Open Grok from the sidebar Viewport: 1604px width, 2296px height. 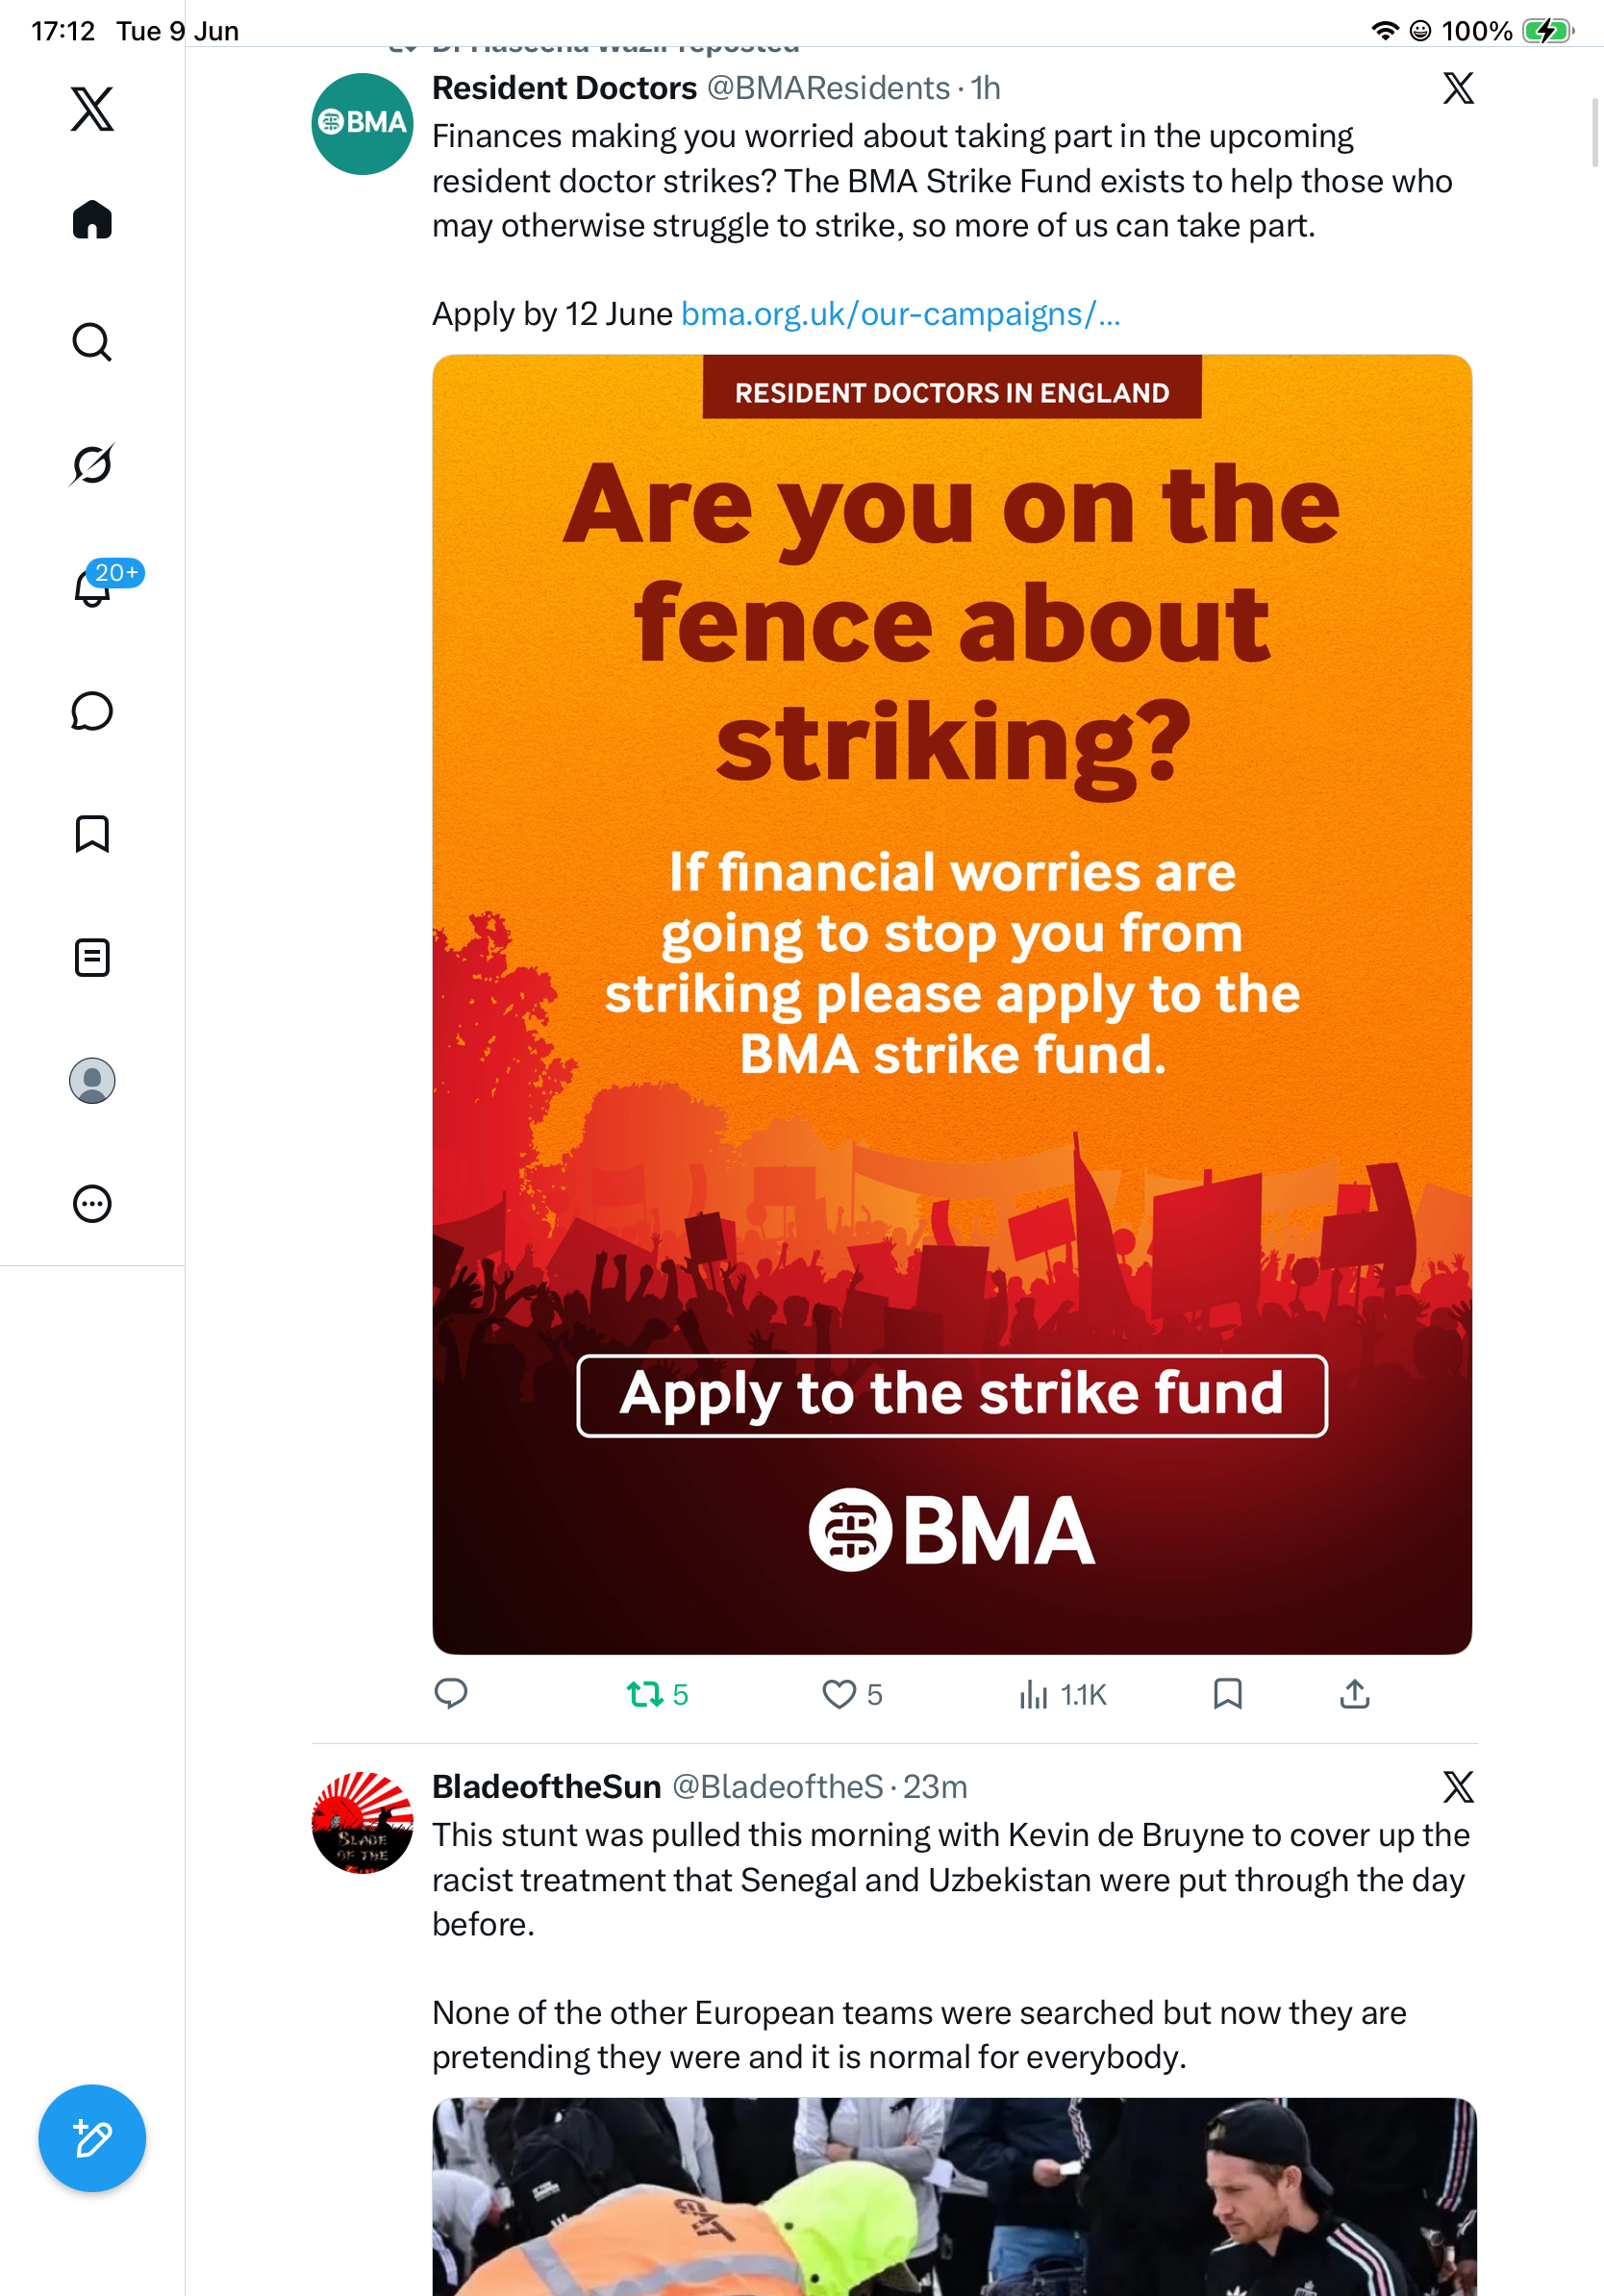(x=92, y=464)
